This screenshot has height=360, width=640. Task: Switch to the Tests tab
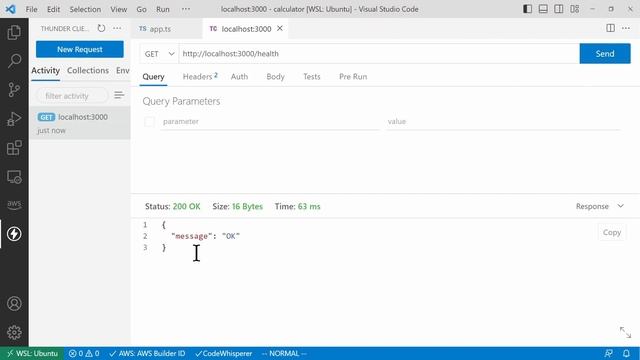coord(312,76)
